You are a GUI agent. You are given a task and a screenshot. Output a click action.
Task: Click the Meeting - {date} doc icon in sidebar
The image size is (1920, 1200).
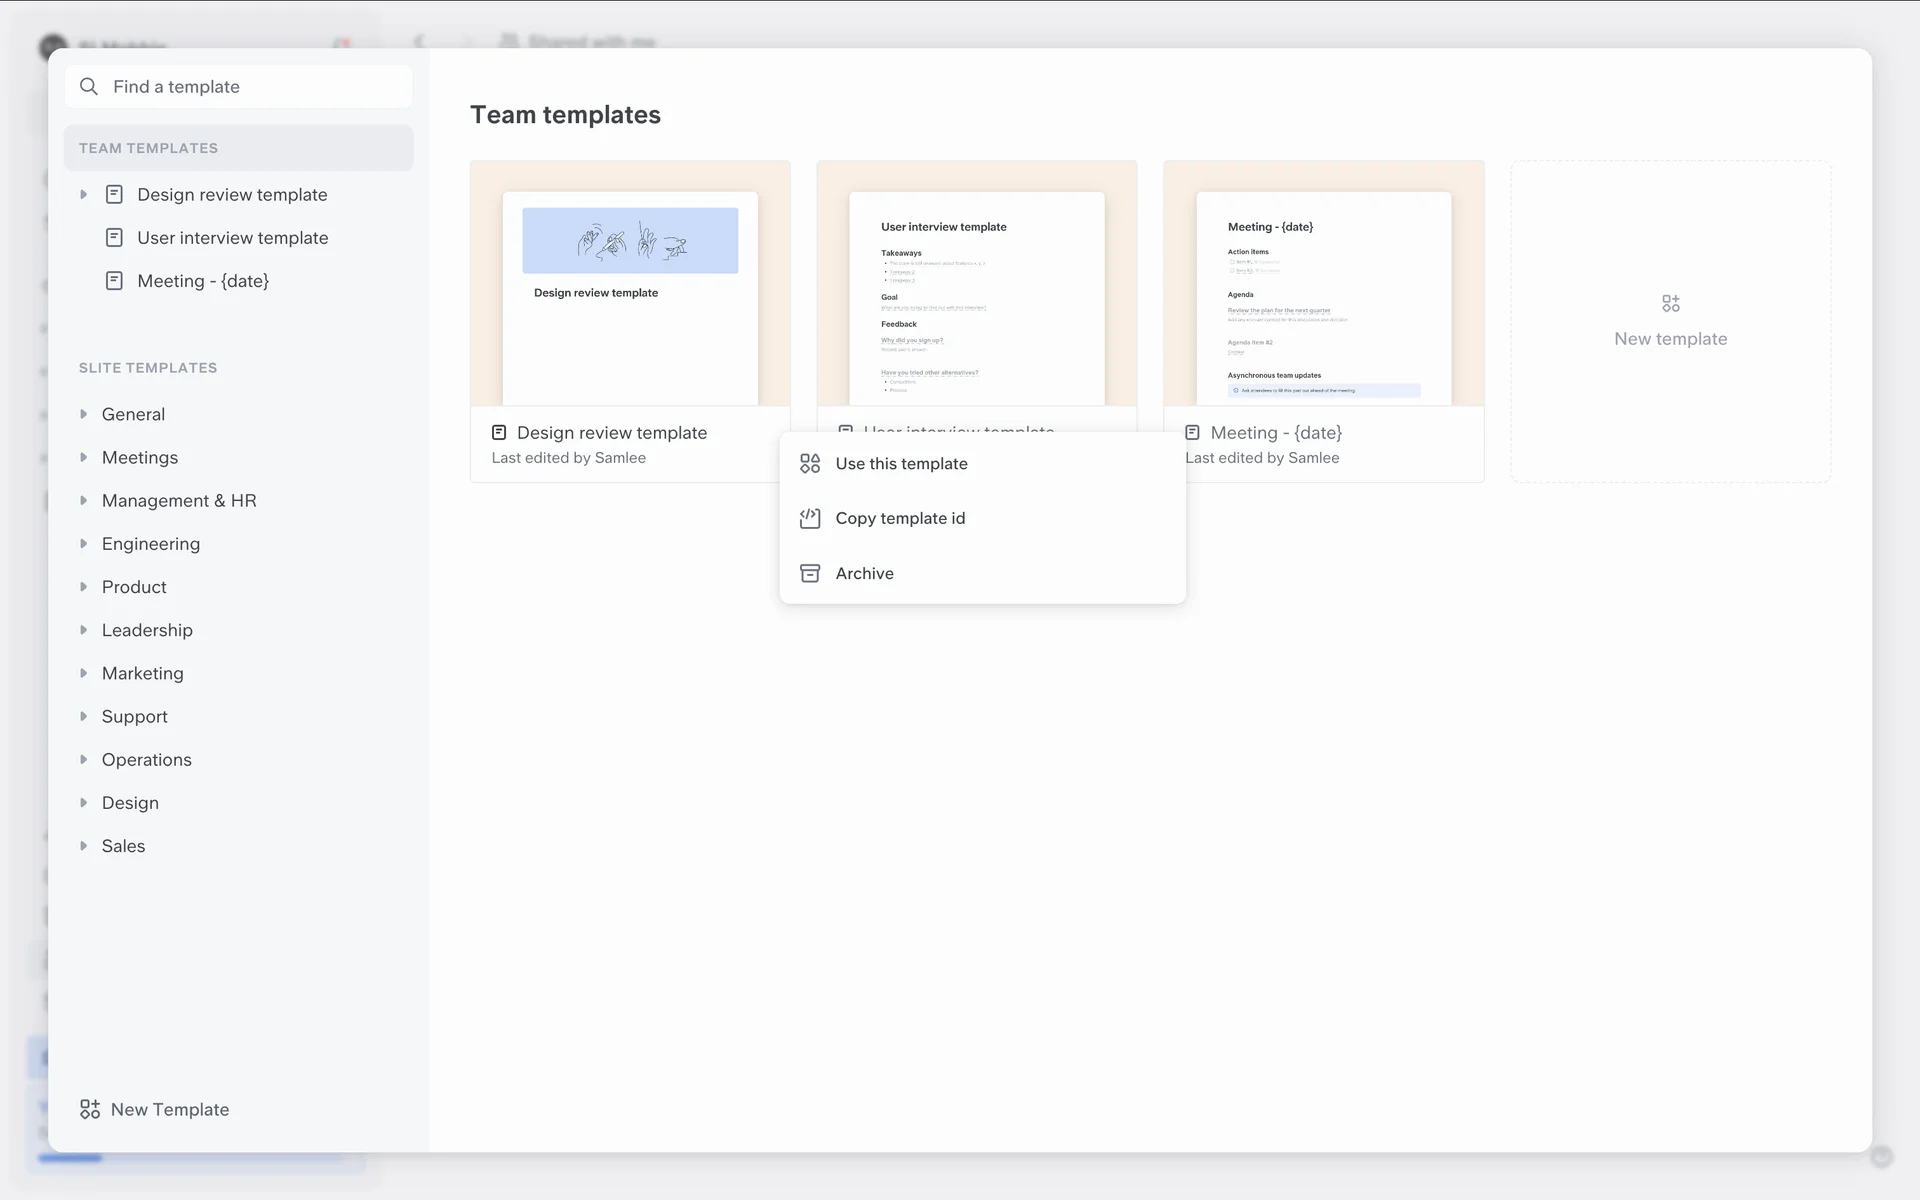114,281
